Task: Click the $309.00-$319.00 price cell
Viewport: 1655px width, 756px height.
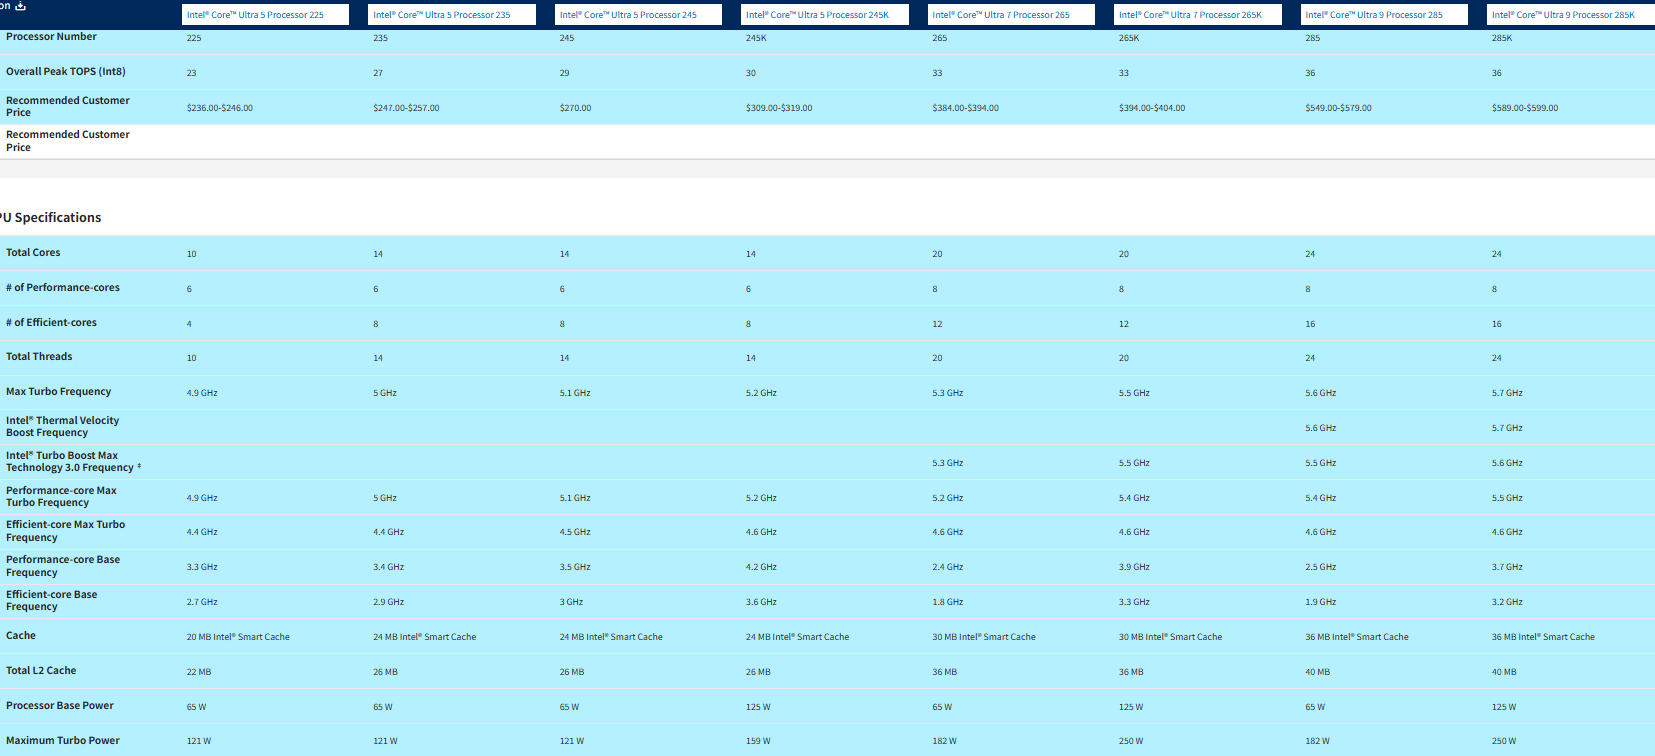Action: (779, 108)
